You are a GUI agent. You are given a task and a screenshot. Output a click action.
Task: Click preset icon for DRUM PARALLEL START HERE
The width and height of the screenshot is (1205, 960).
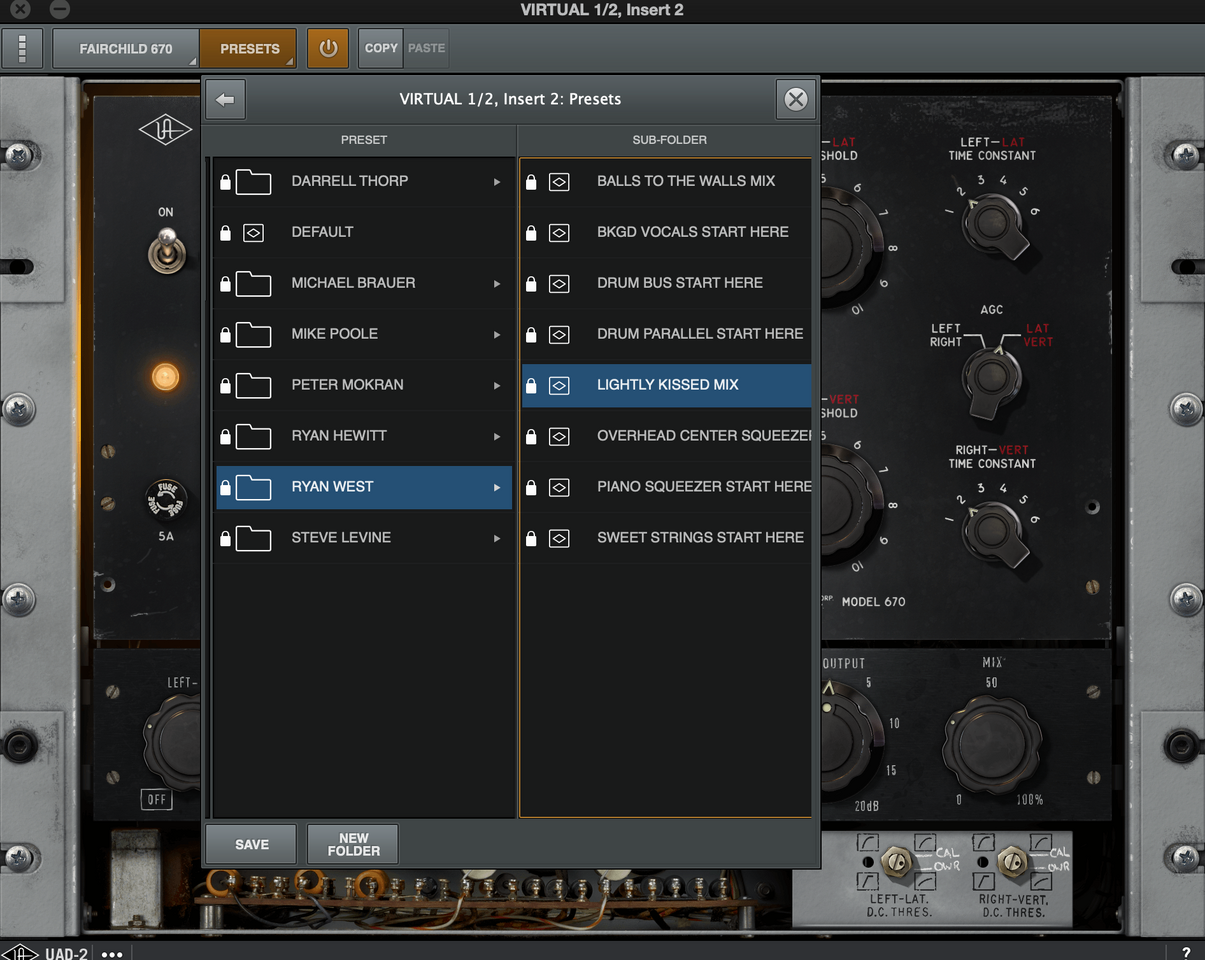pyautogui.click(x=559, y=334)
